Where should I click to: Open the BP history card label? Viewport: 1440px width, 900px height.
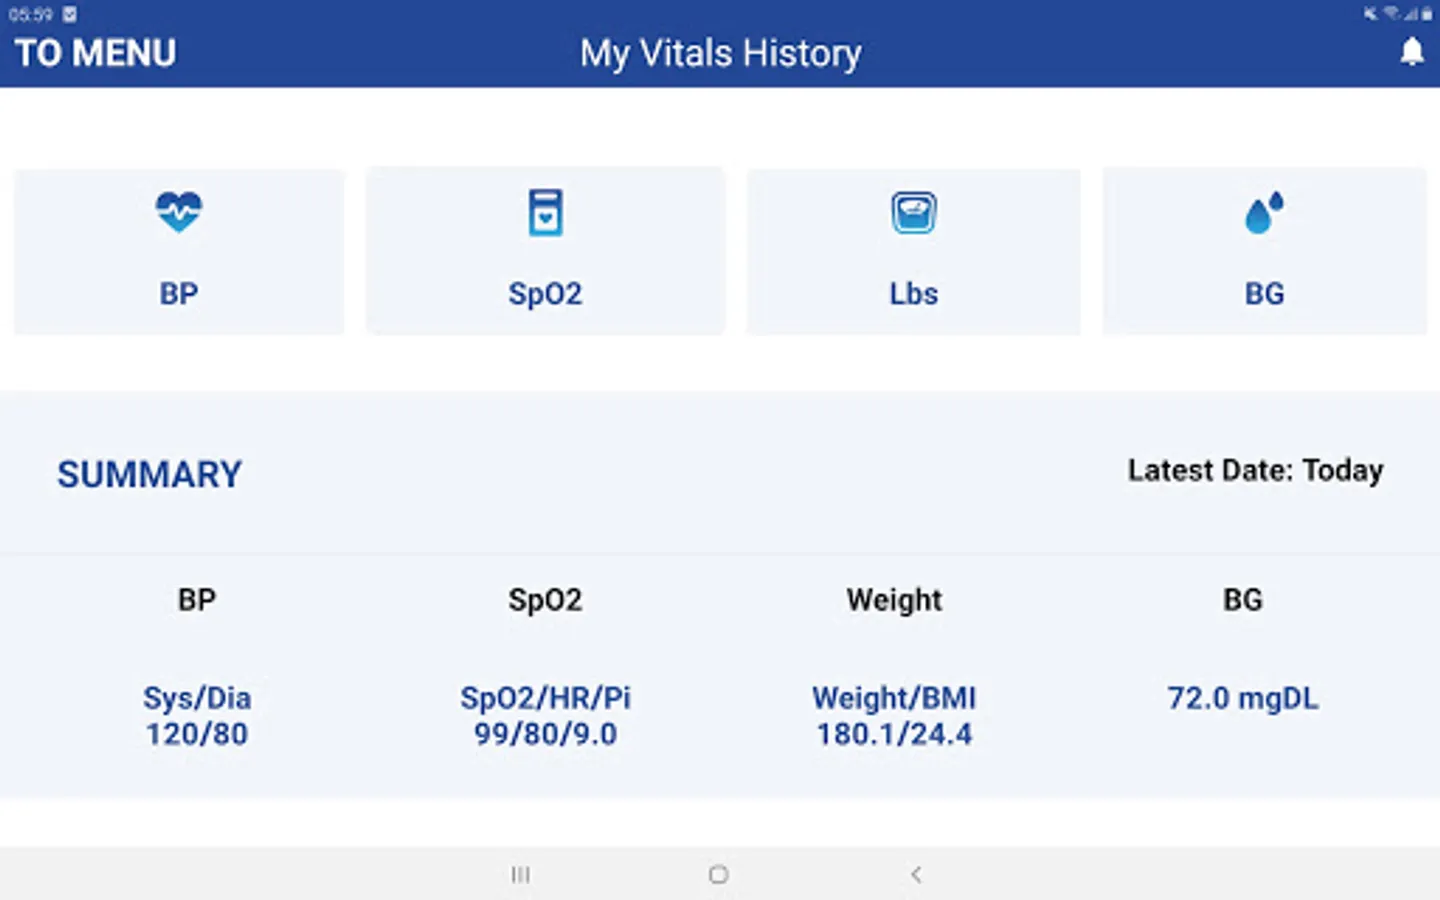pos(179,294)
